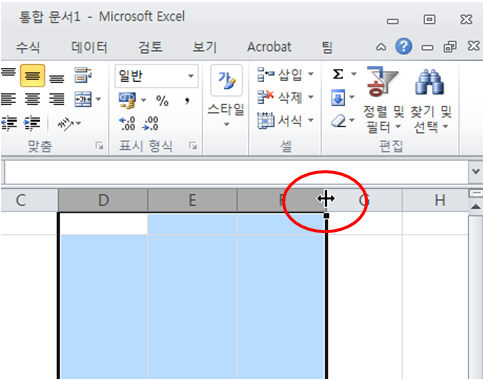Click text orientation icon
Viewport: 483px width, 380px height.
click(65, 124)
